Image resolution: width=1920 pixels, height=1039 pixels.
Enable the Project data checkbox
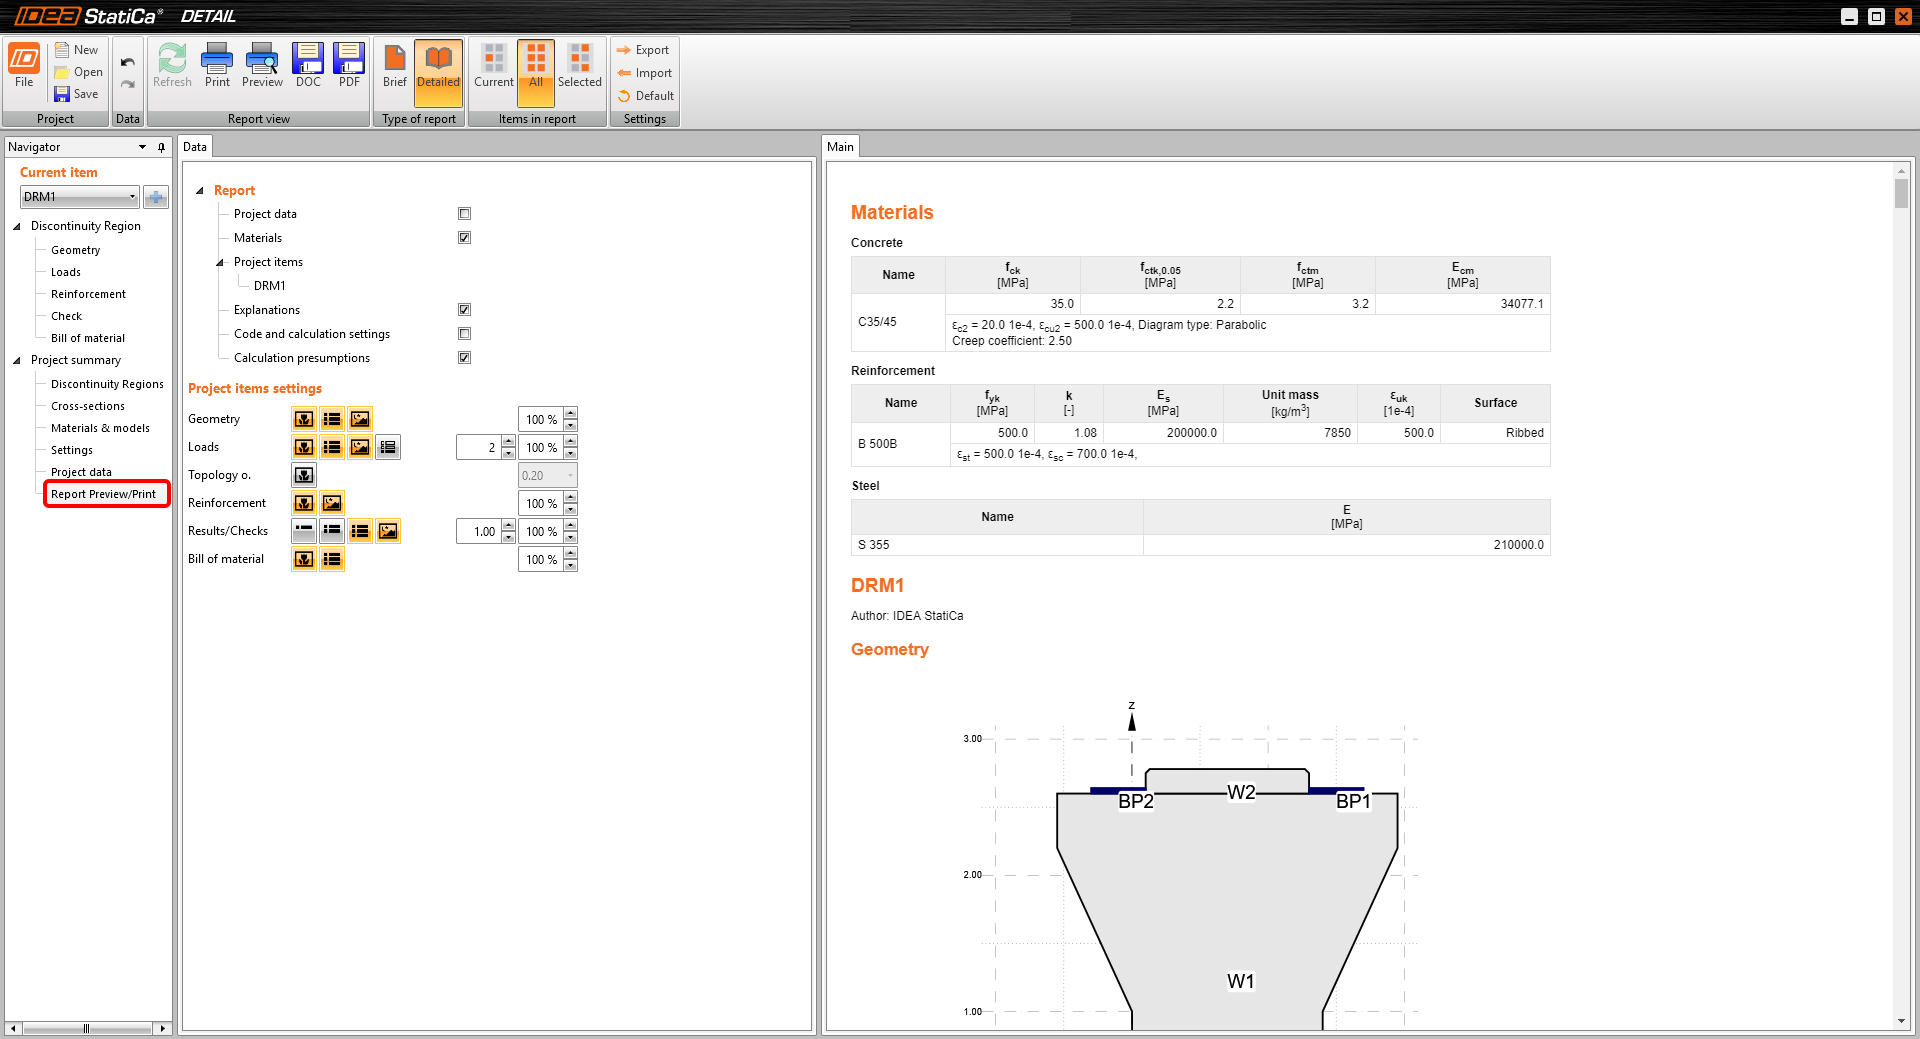464,214
